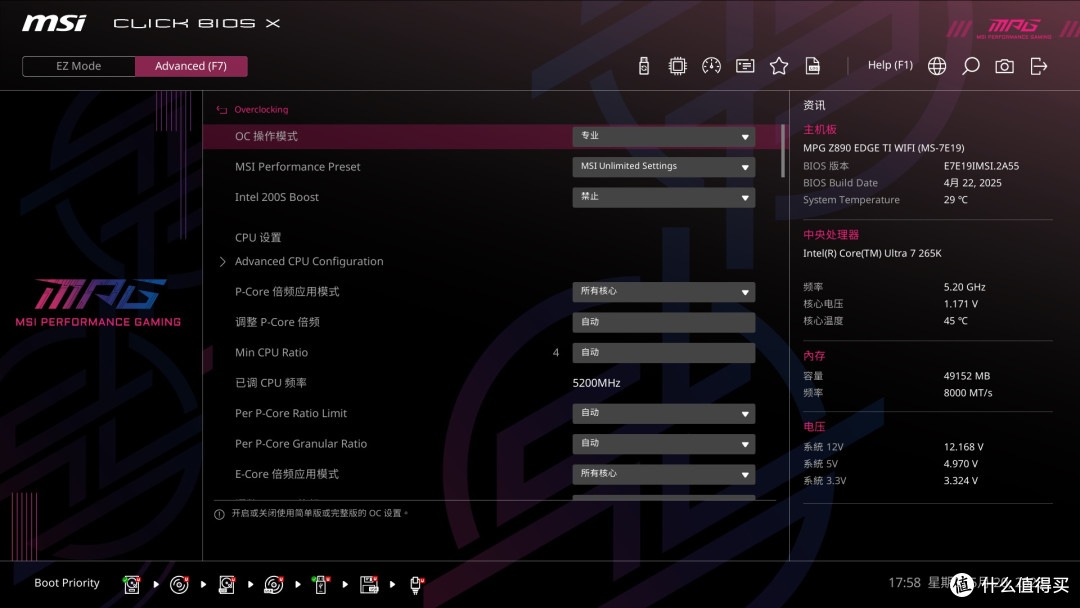Open the Intel 200S Boost dropdown

[663, 197]
